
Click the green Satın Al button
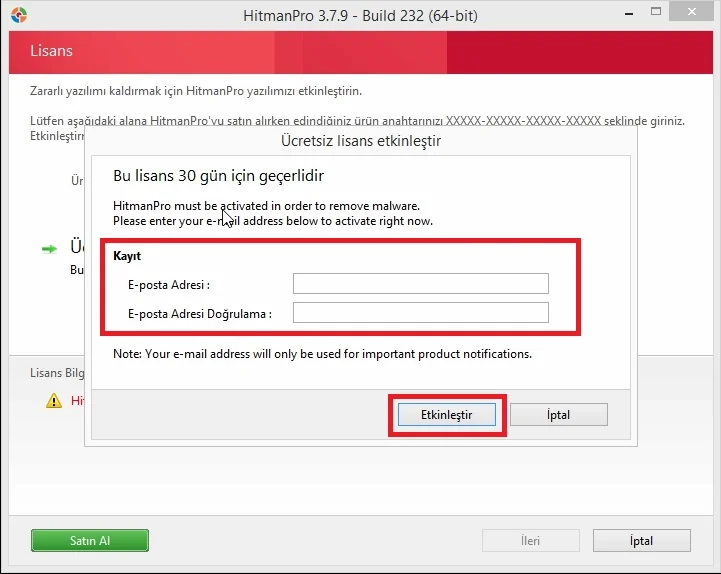[90, 541]
